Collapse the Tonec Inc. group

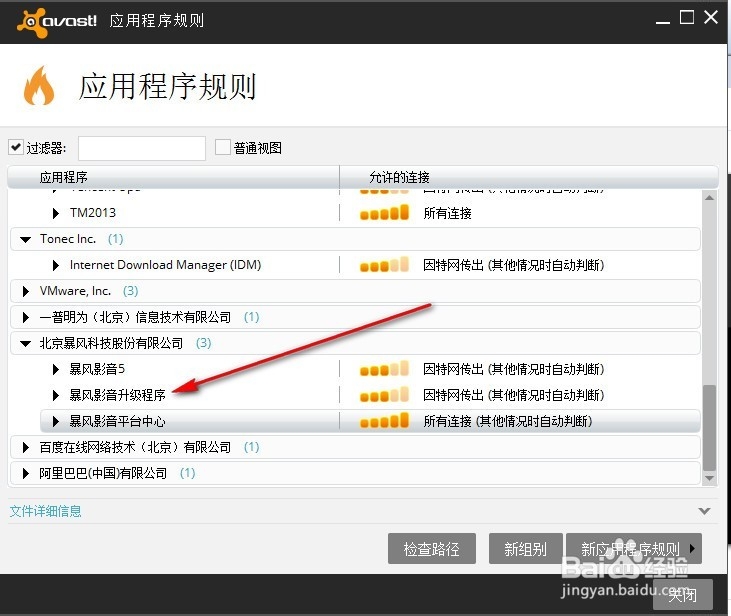(x=26, y=240)
